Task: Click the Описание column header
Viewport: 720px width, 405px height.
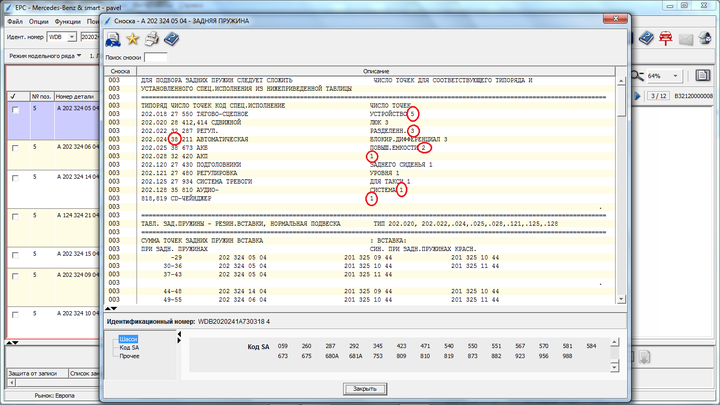Action: point(376,71)
